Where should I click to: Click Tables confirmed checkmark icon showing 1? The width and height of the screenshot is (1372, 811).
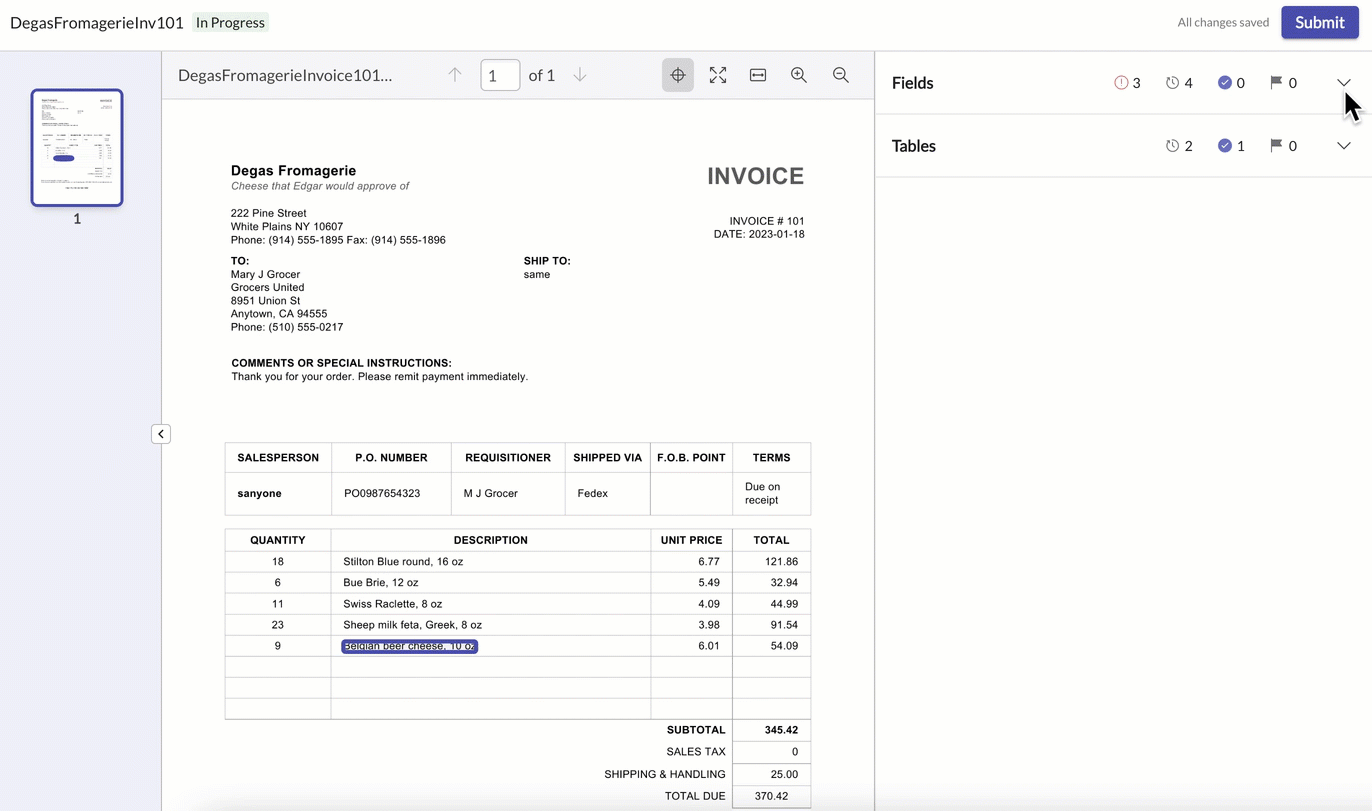(1224, 146)
